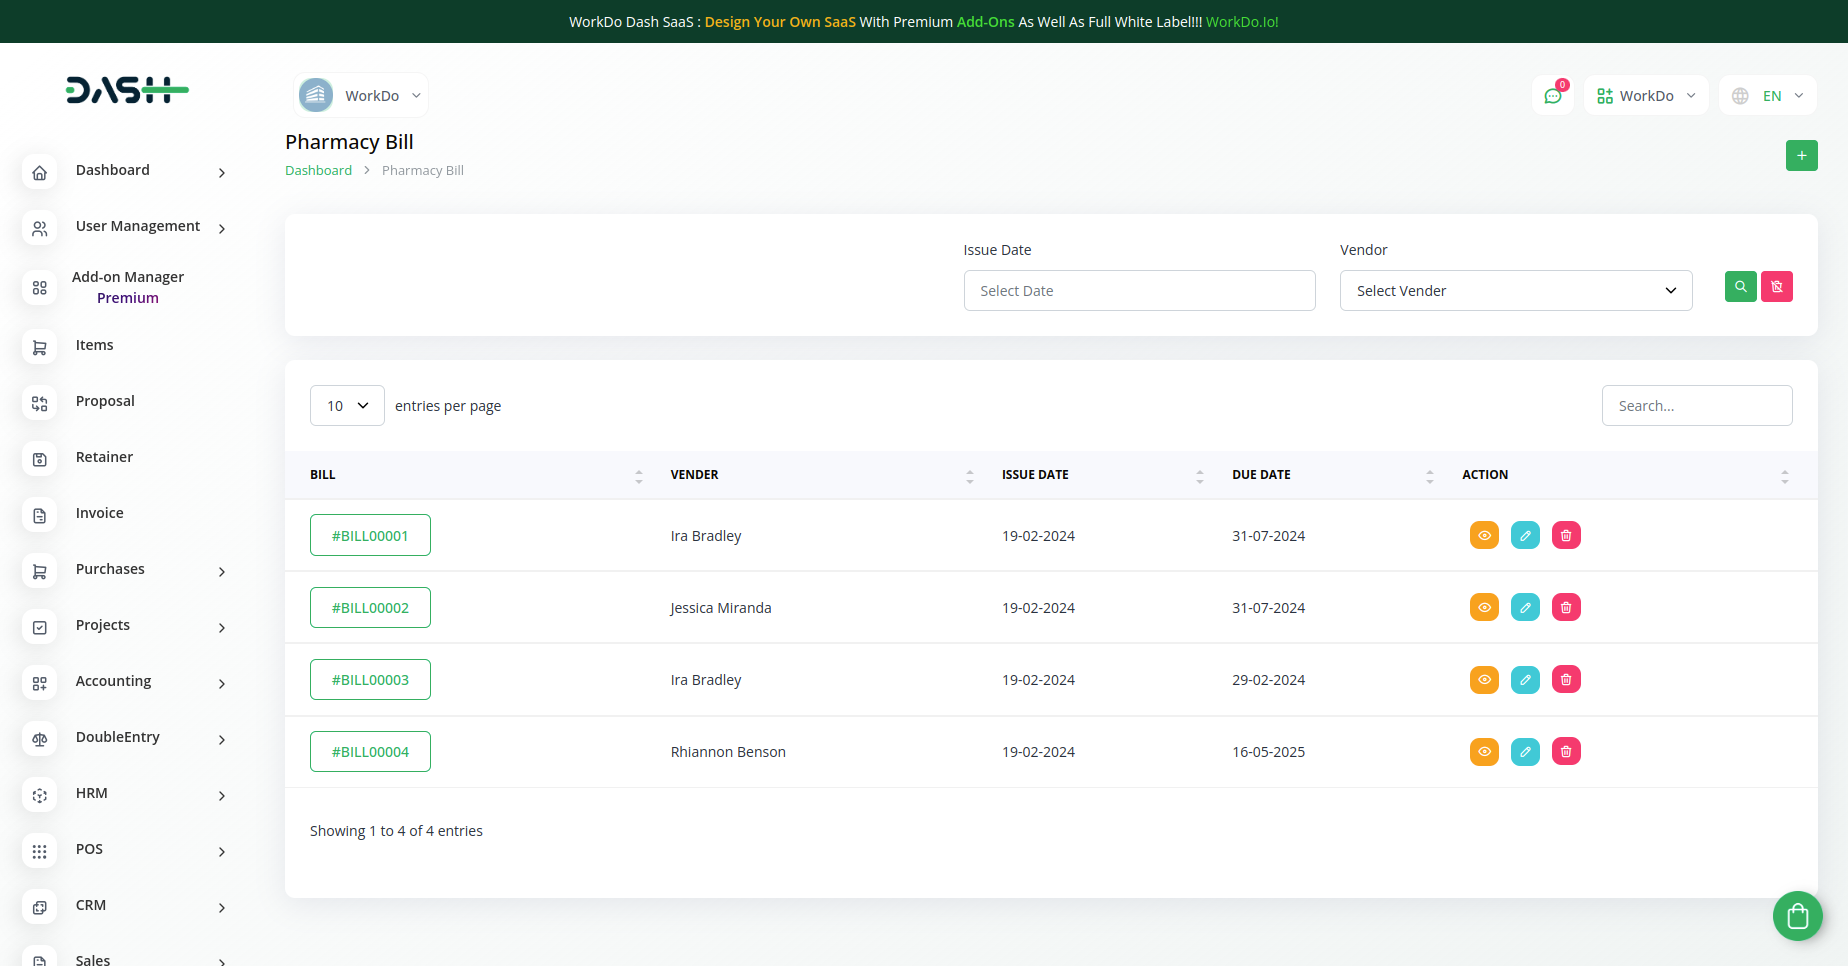
Task: Delete bill #BILL00004 using trash icon
Action: (x=1565, y=752)
